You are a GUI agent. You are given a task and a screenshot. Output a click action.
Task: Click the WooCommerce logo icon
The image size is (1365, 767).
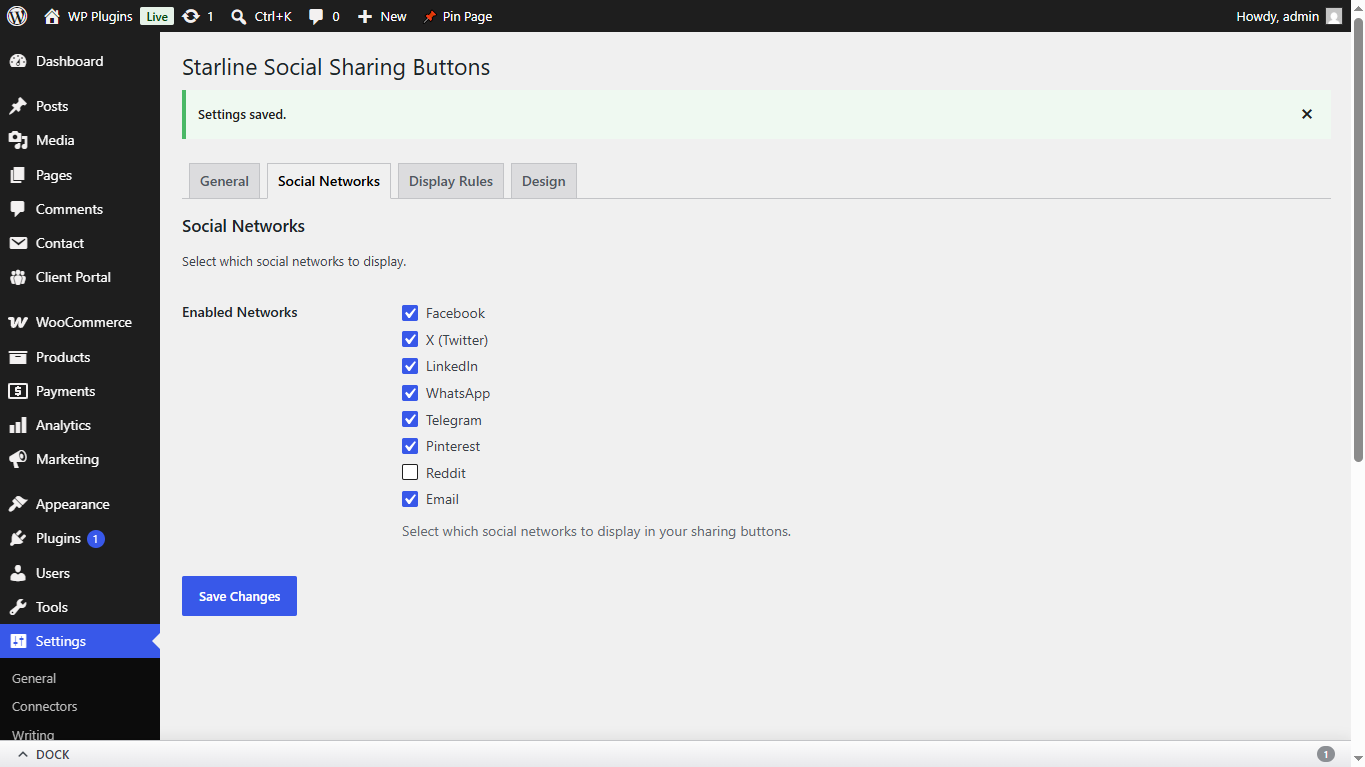pyautogui.click(x=18, y=322)
